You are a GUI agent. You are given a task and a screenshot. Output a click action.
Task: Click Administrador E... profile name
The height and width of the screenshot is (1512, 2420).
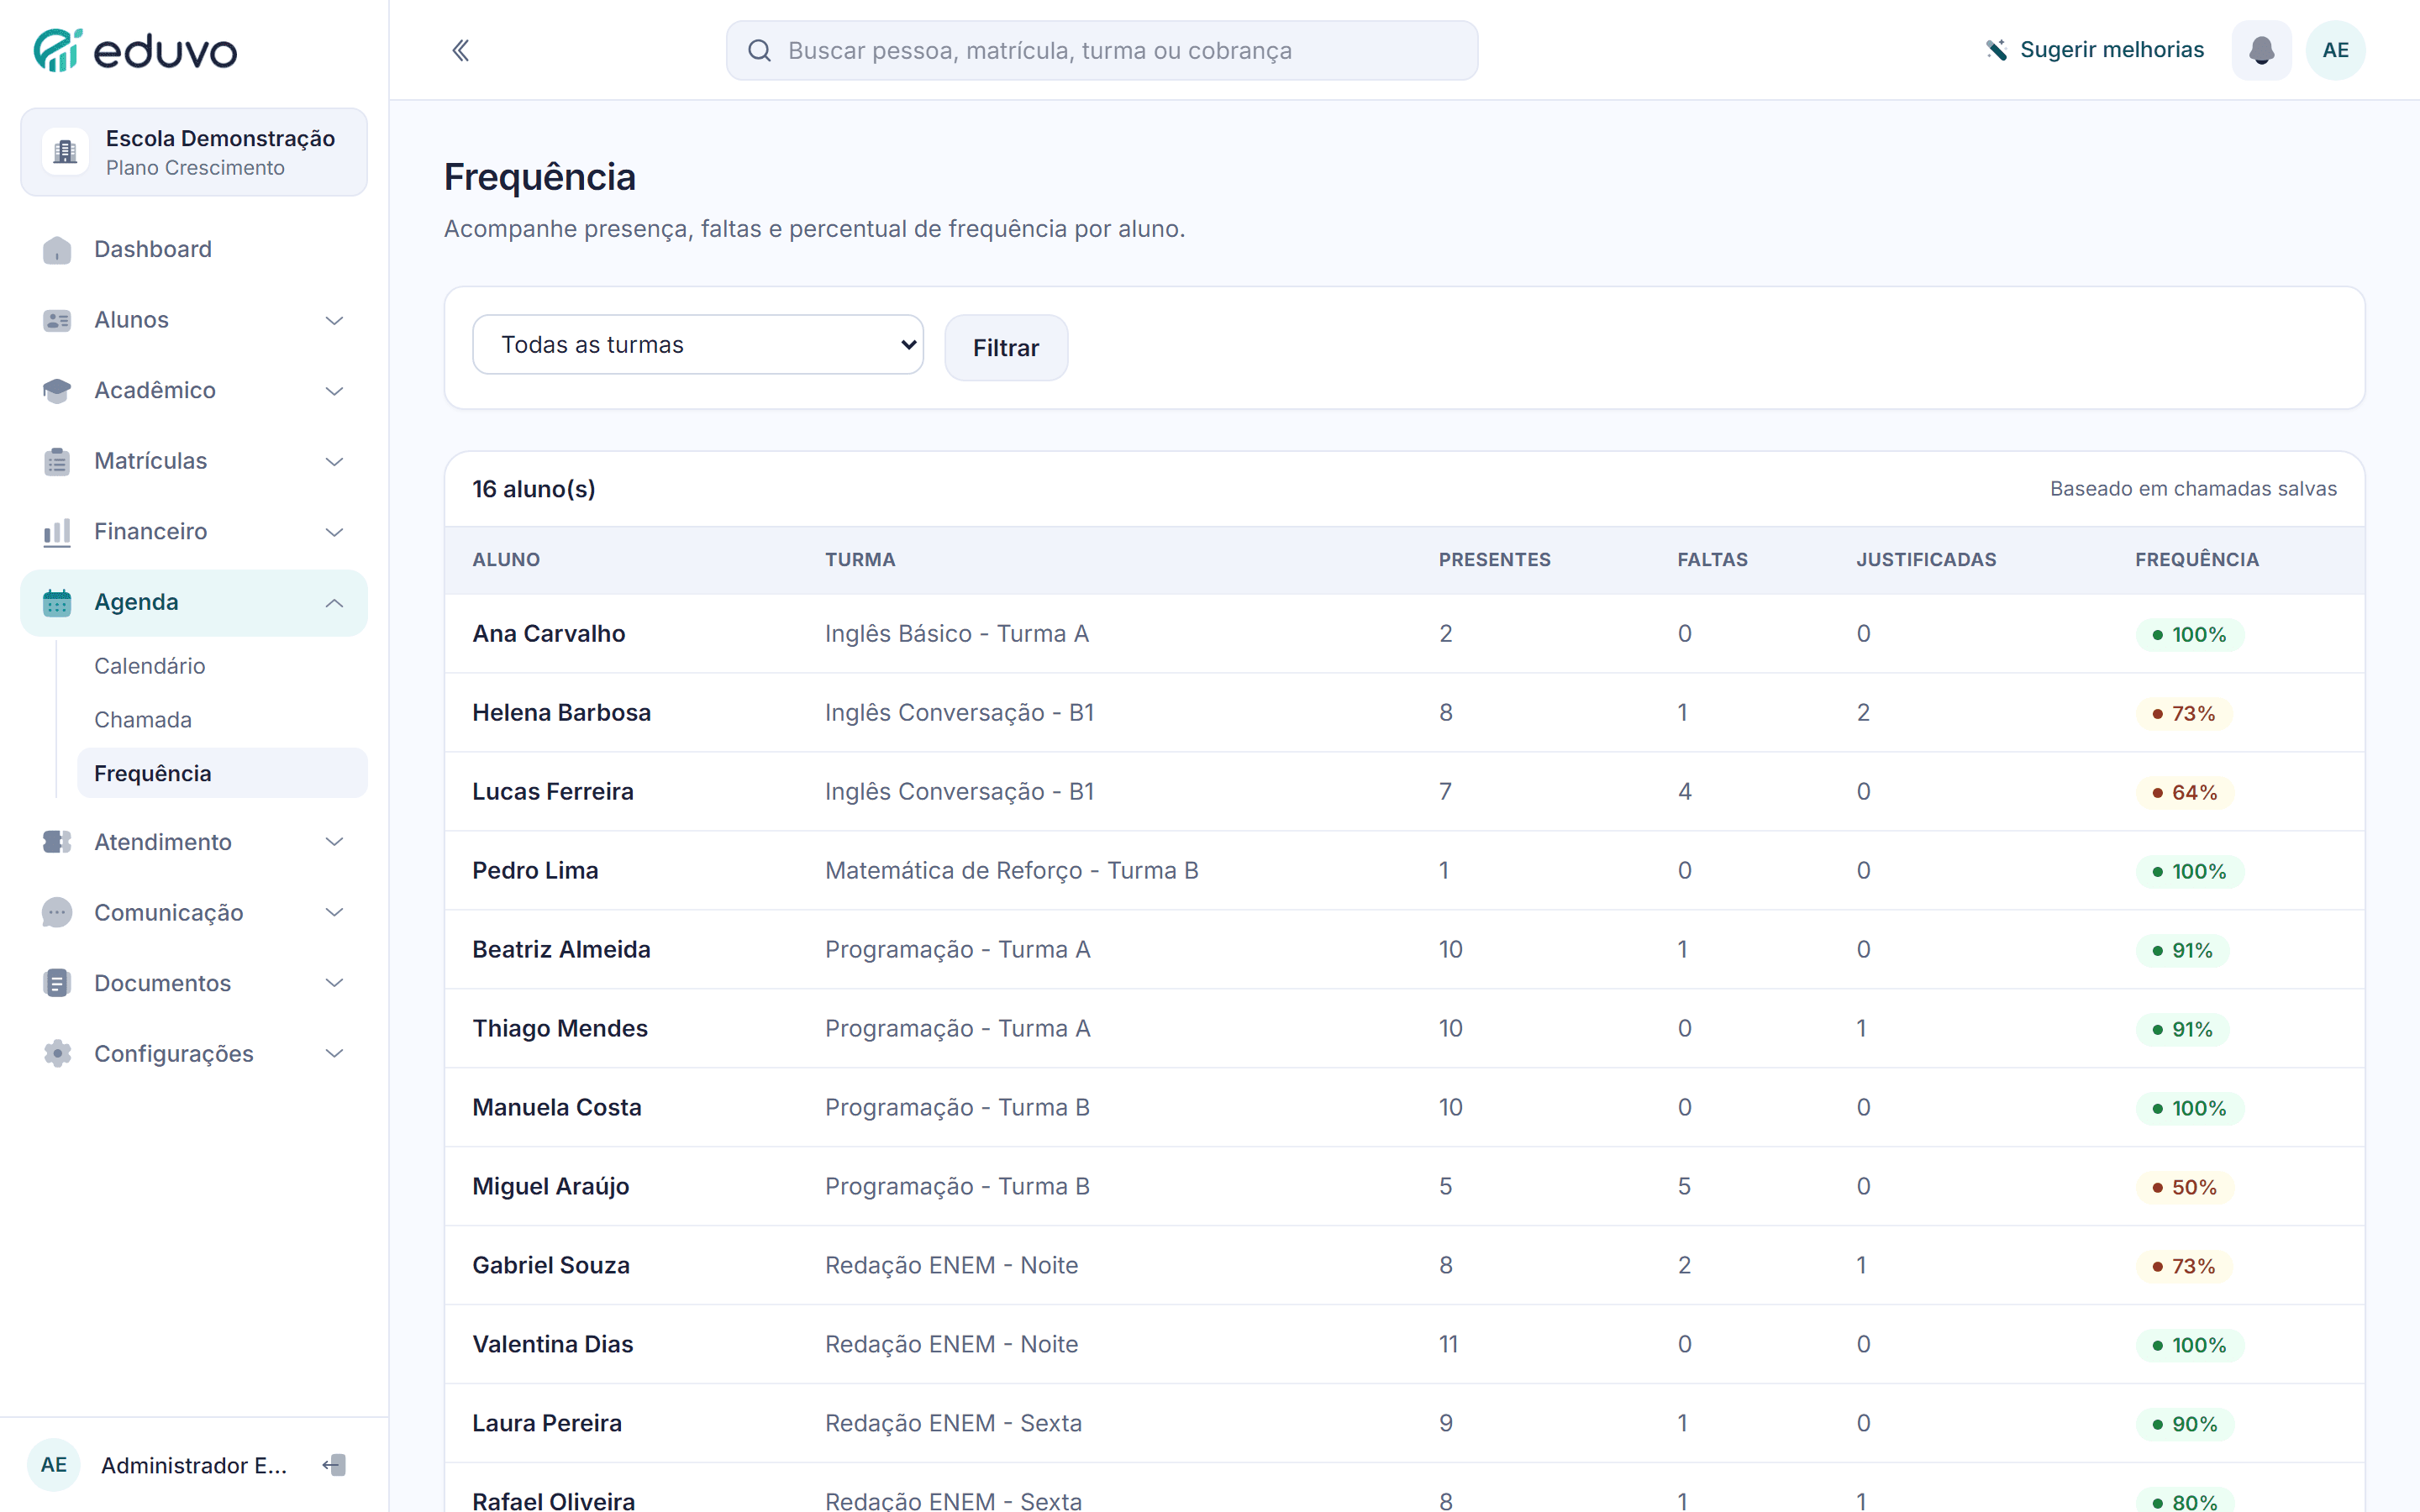click(x=194, y=1465)
